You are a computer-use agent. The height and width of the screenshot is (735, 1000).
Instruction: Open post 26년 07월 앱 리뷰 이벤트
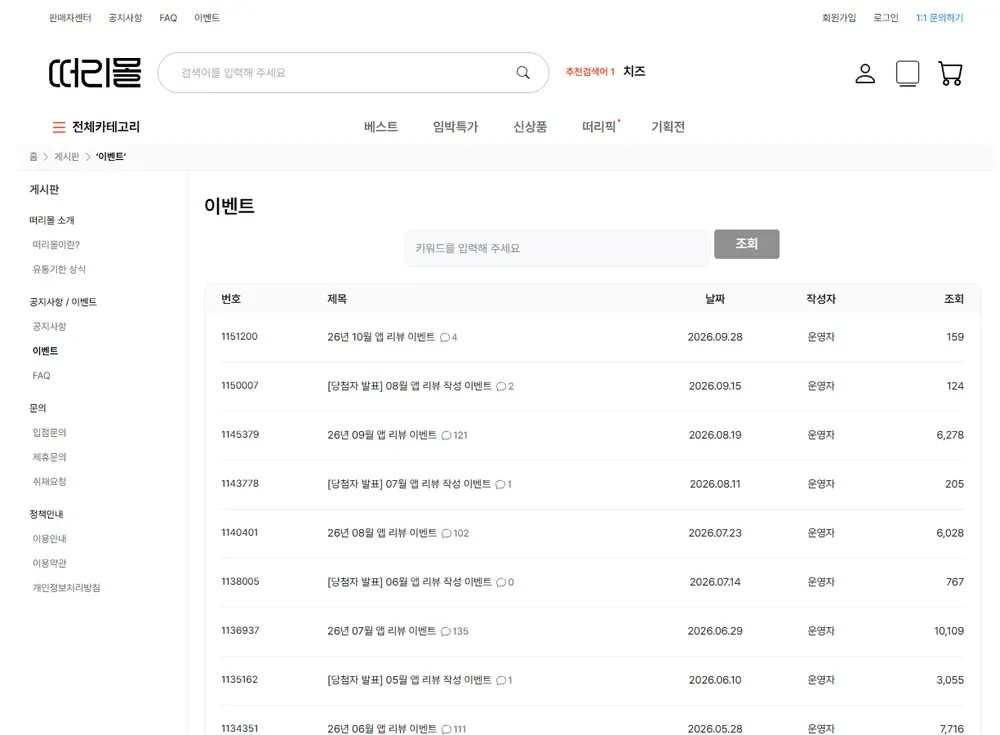point(381,631)
